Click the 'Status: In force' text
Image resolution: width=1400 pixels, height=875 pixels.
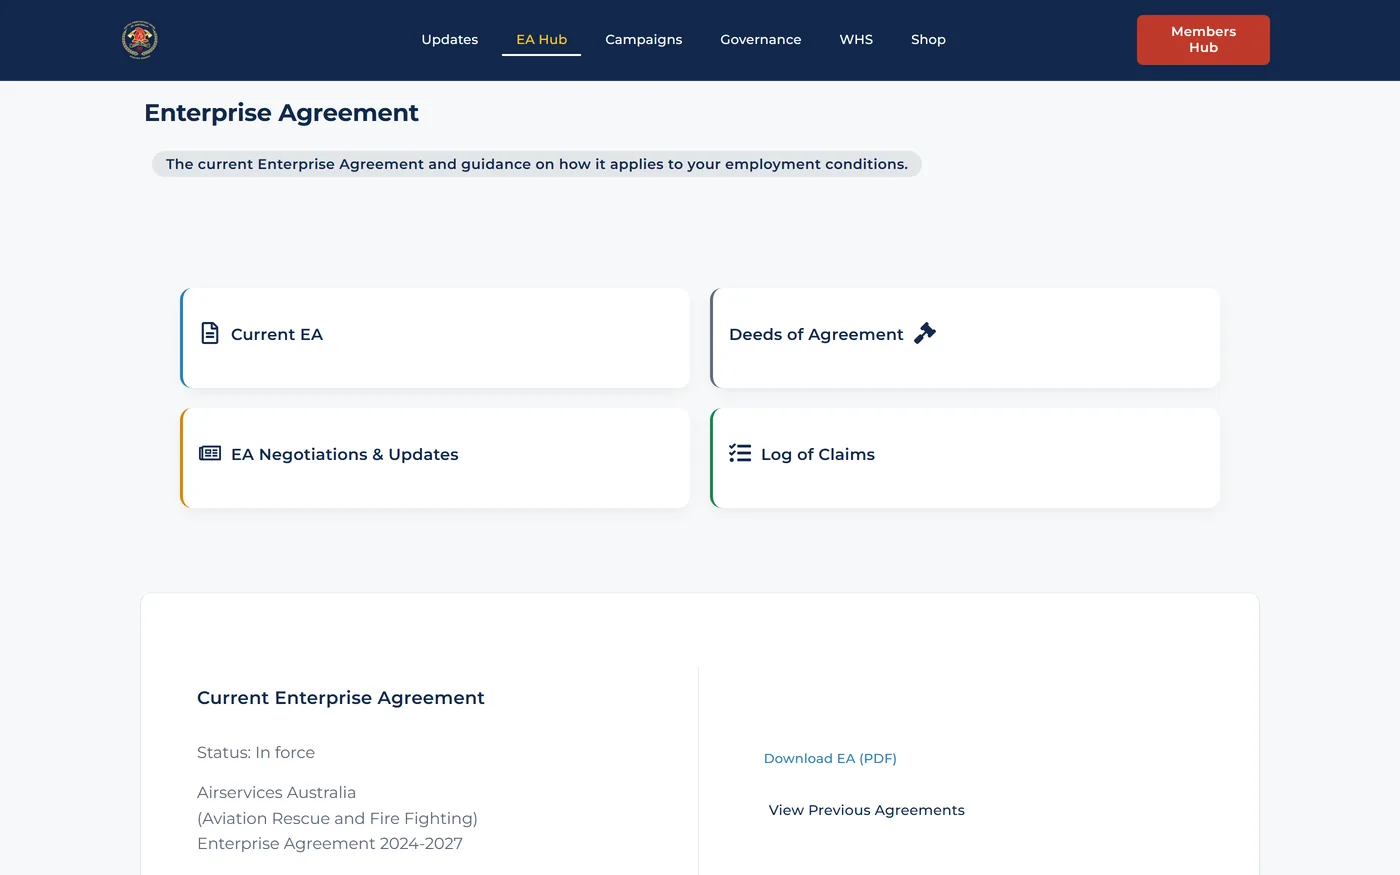[256, 753]
